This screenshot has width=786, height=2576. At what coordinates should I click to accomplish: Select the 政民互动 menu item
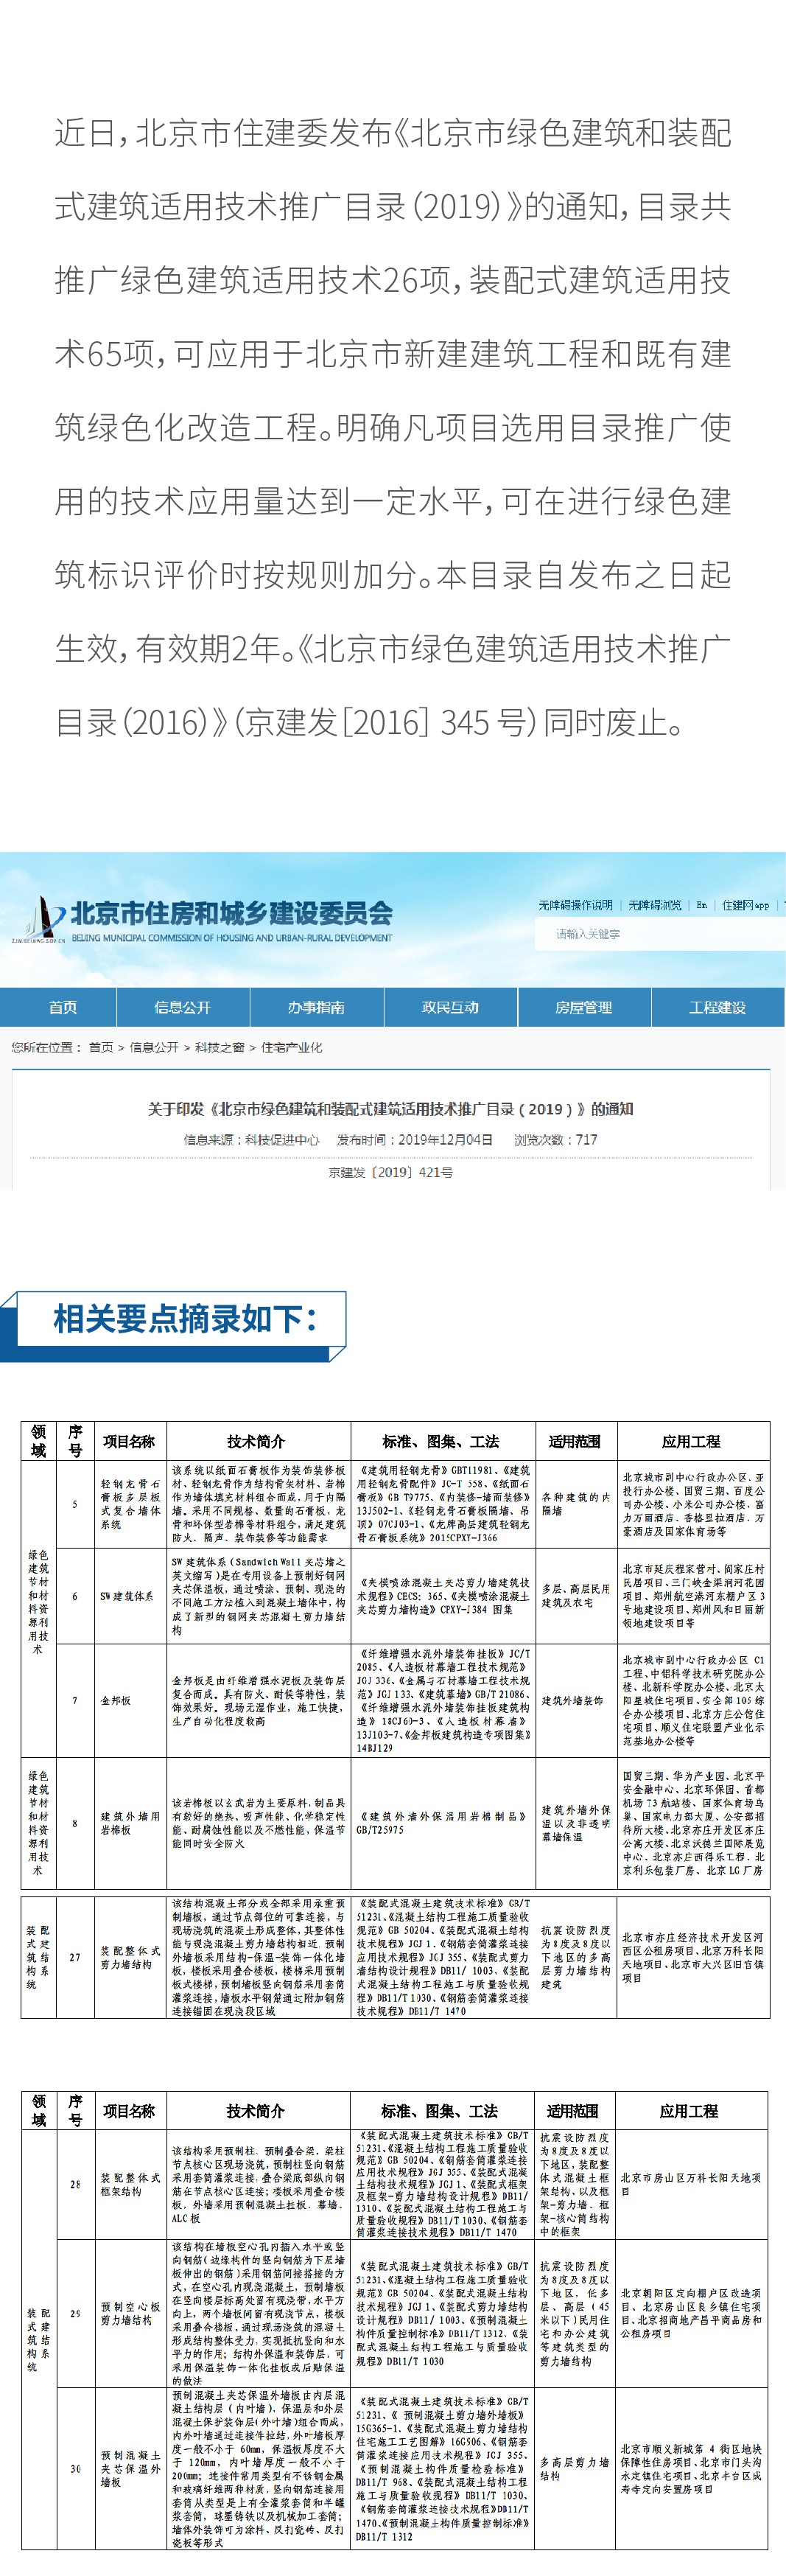(x=450, y=1007)
